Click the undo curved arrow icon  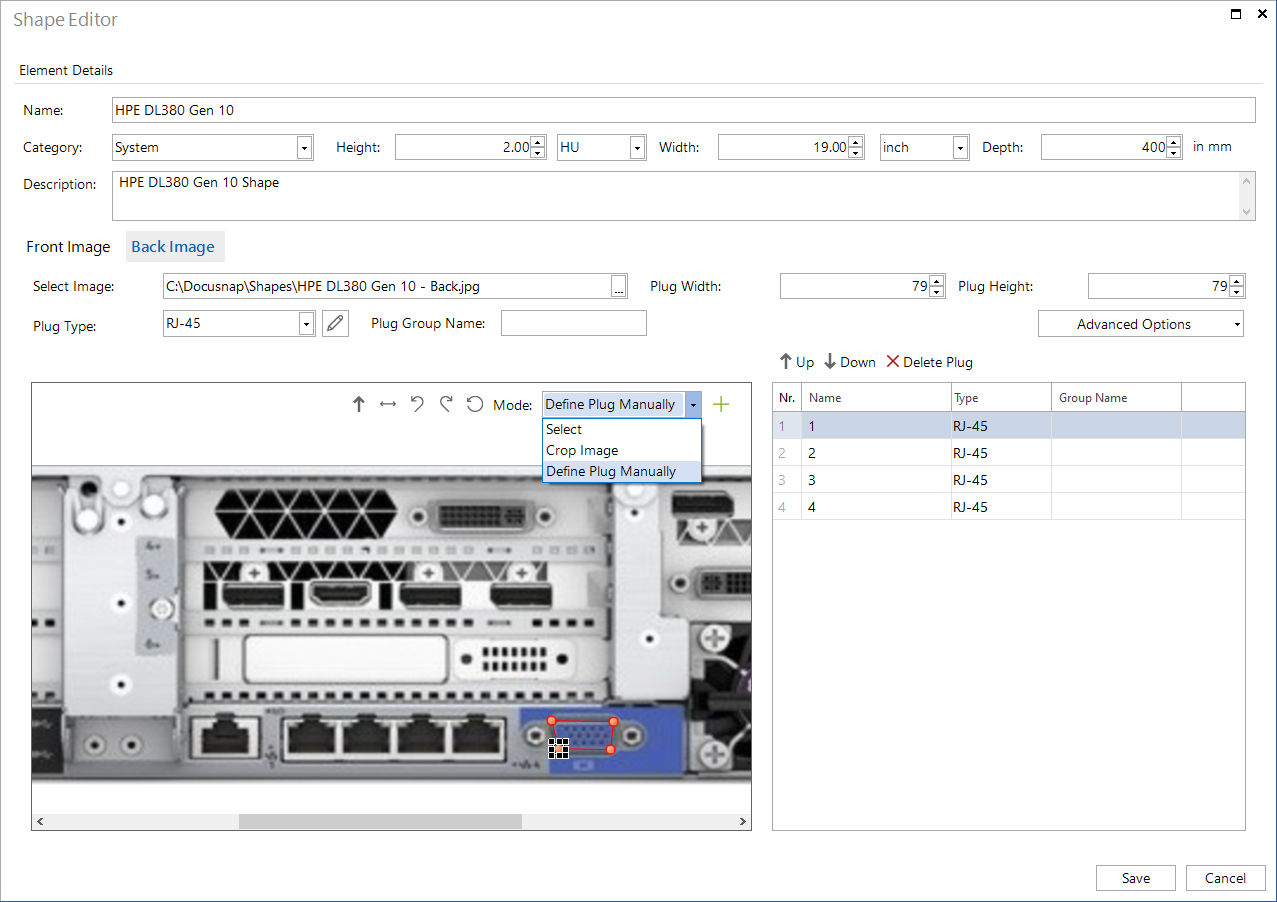pyautogui.click(x=417, y=404)
